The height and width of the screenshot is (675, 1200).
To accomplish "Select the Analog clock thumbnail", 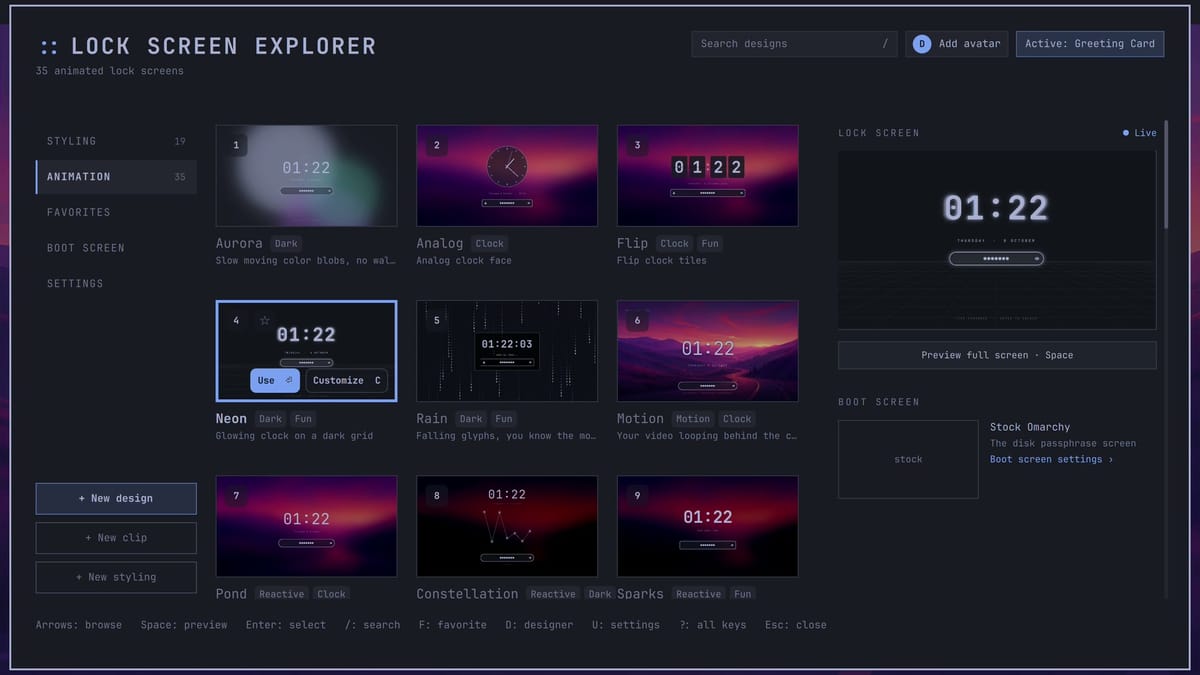I will (507, 176).
